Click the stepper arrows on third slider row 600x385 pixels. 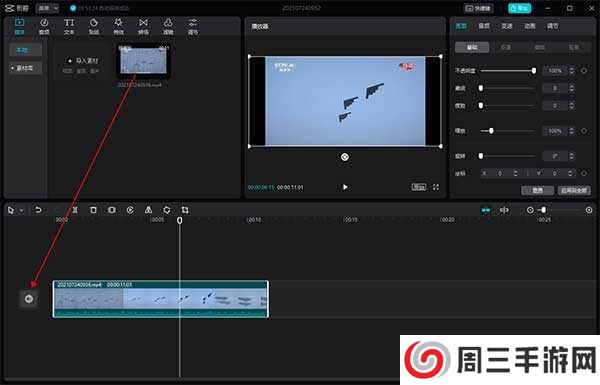pos(571,106)
